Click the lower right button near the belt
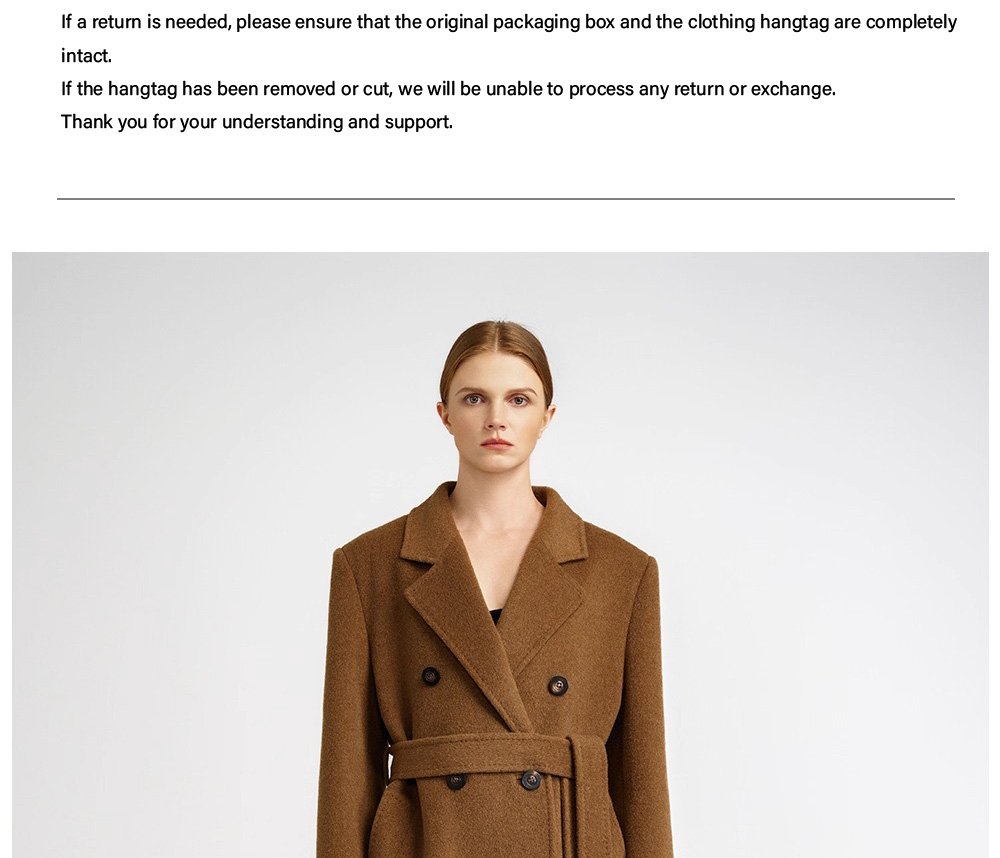 531,780
